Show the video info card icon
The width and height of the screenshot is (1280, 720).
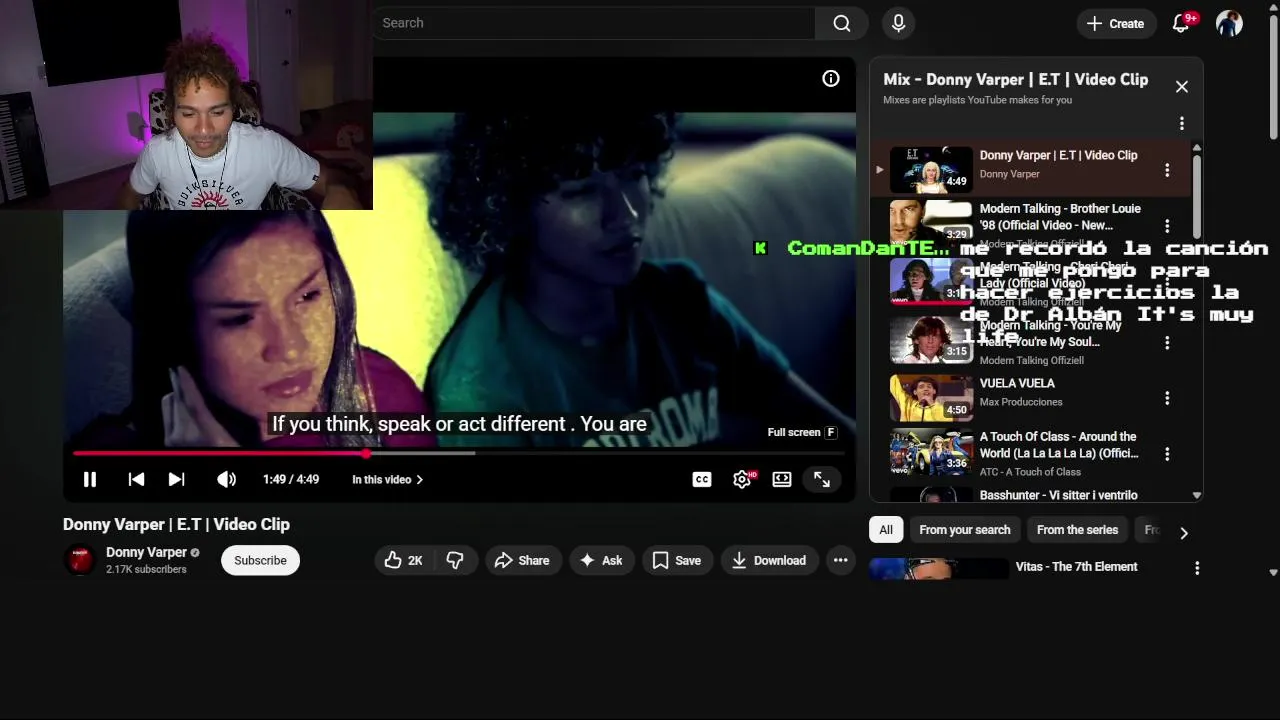[x=831, y=79]
